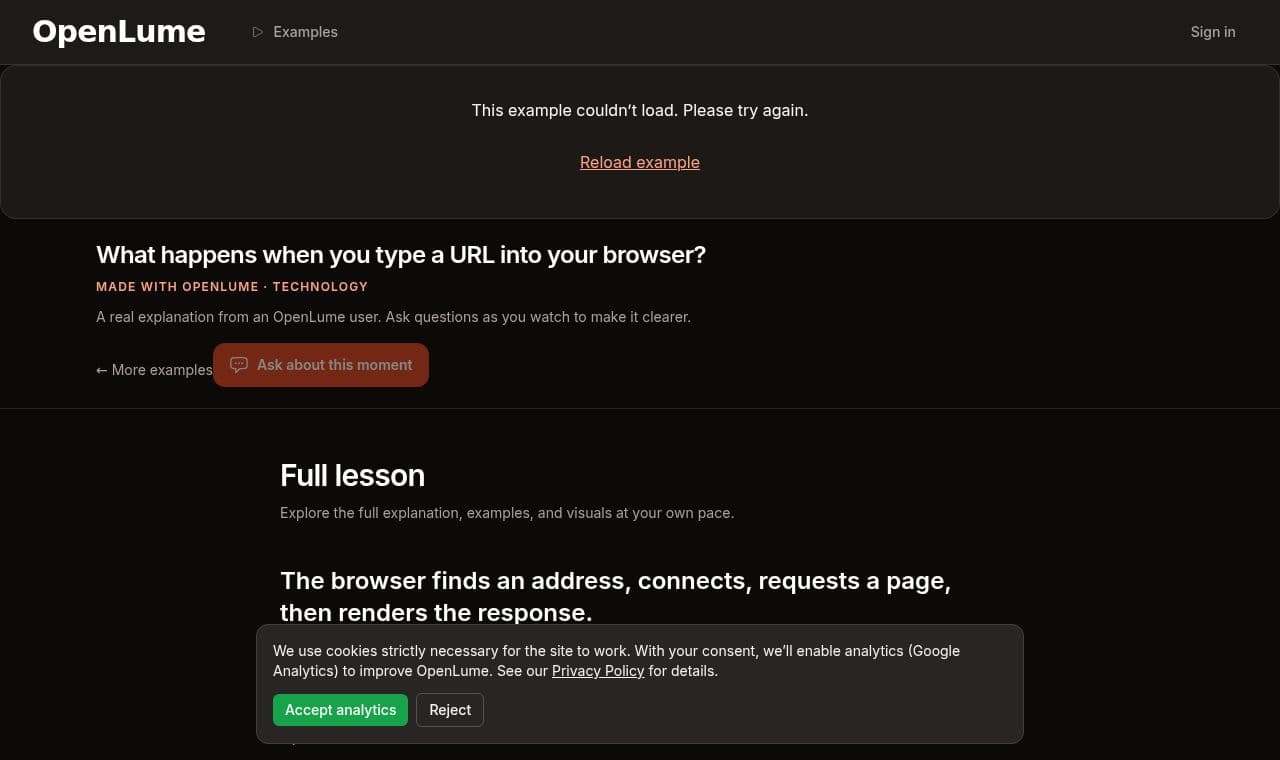Click the 'MADE WITH OPENLUME · TECHNOLOGY' label
1280x760 pixels.
coord(232,287)
